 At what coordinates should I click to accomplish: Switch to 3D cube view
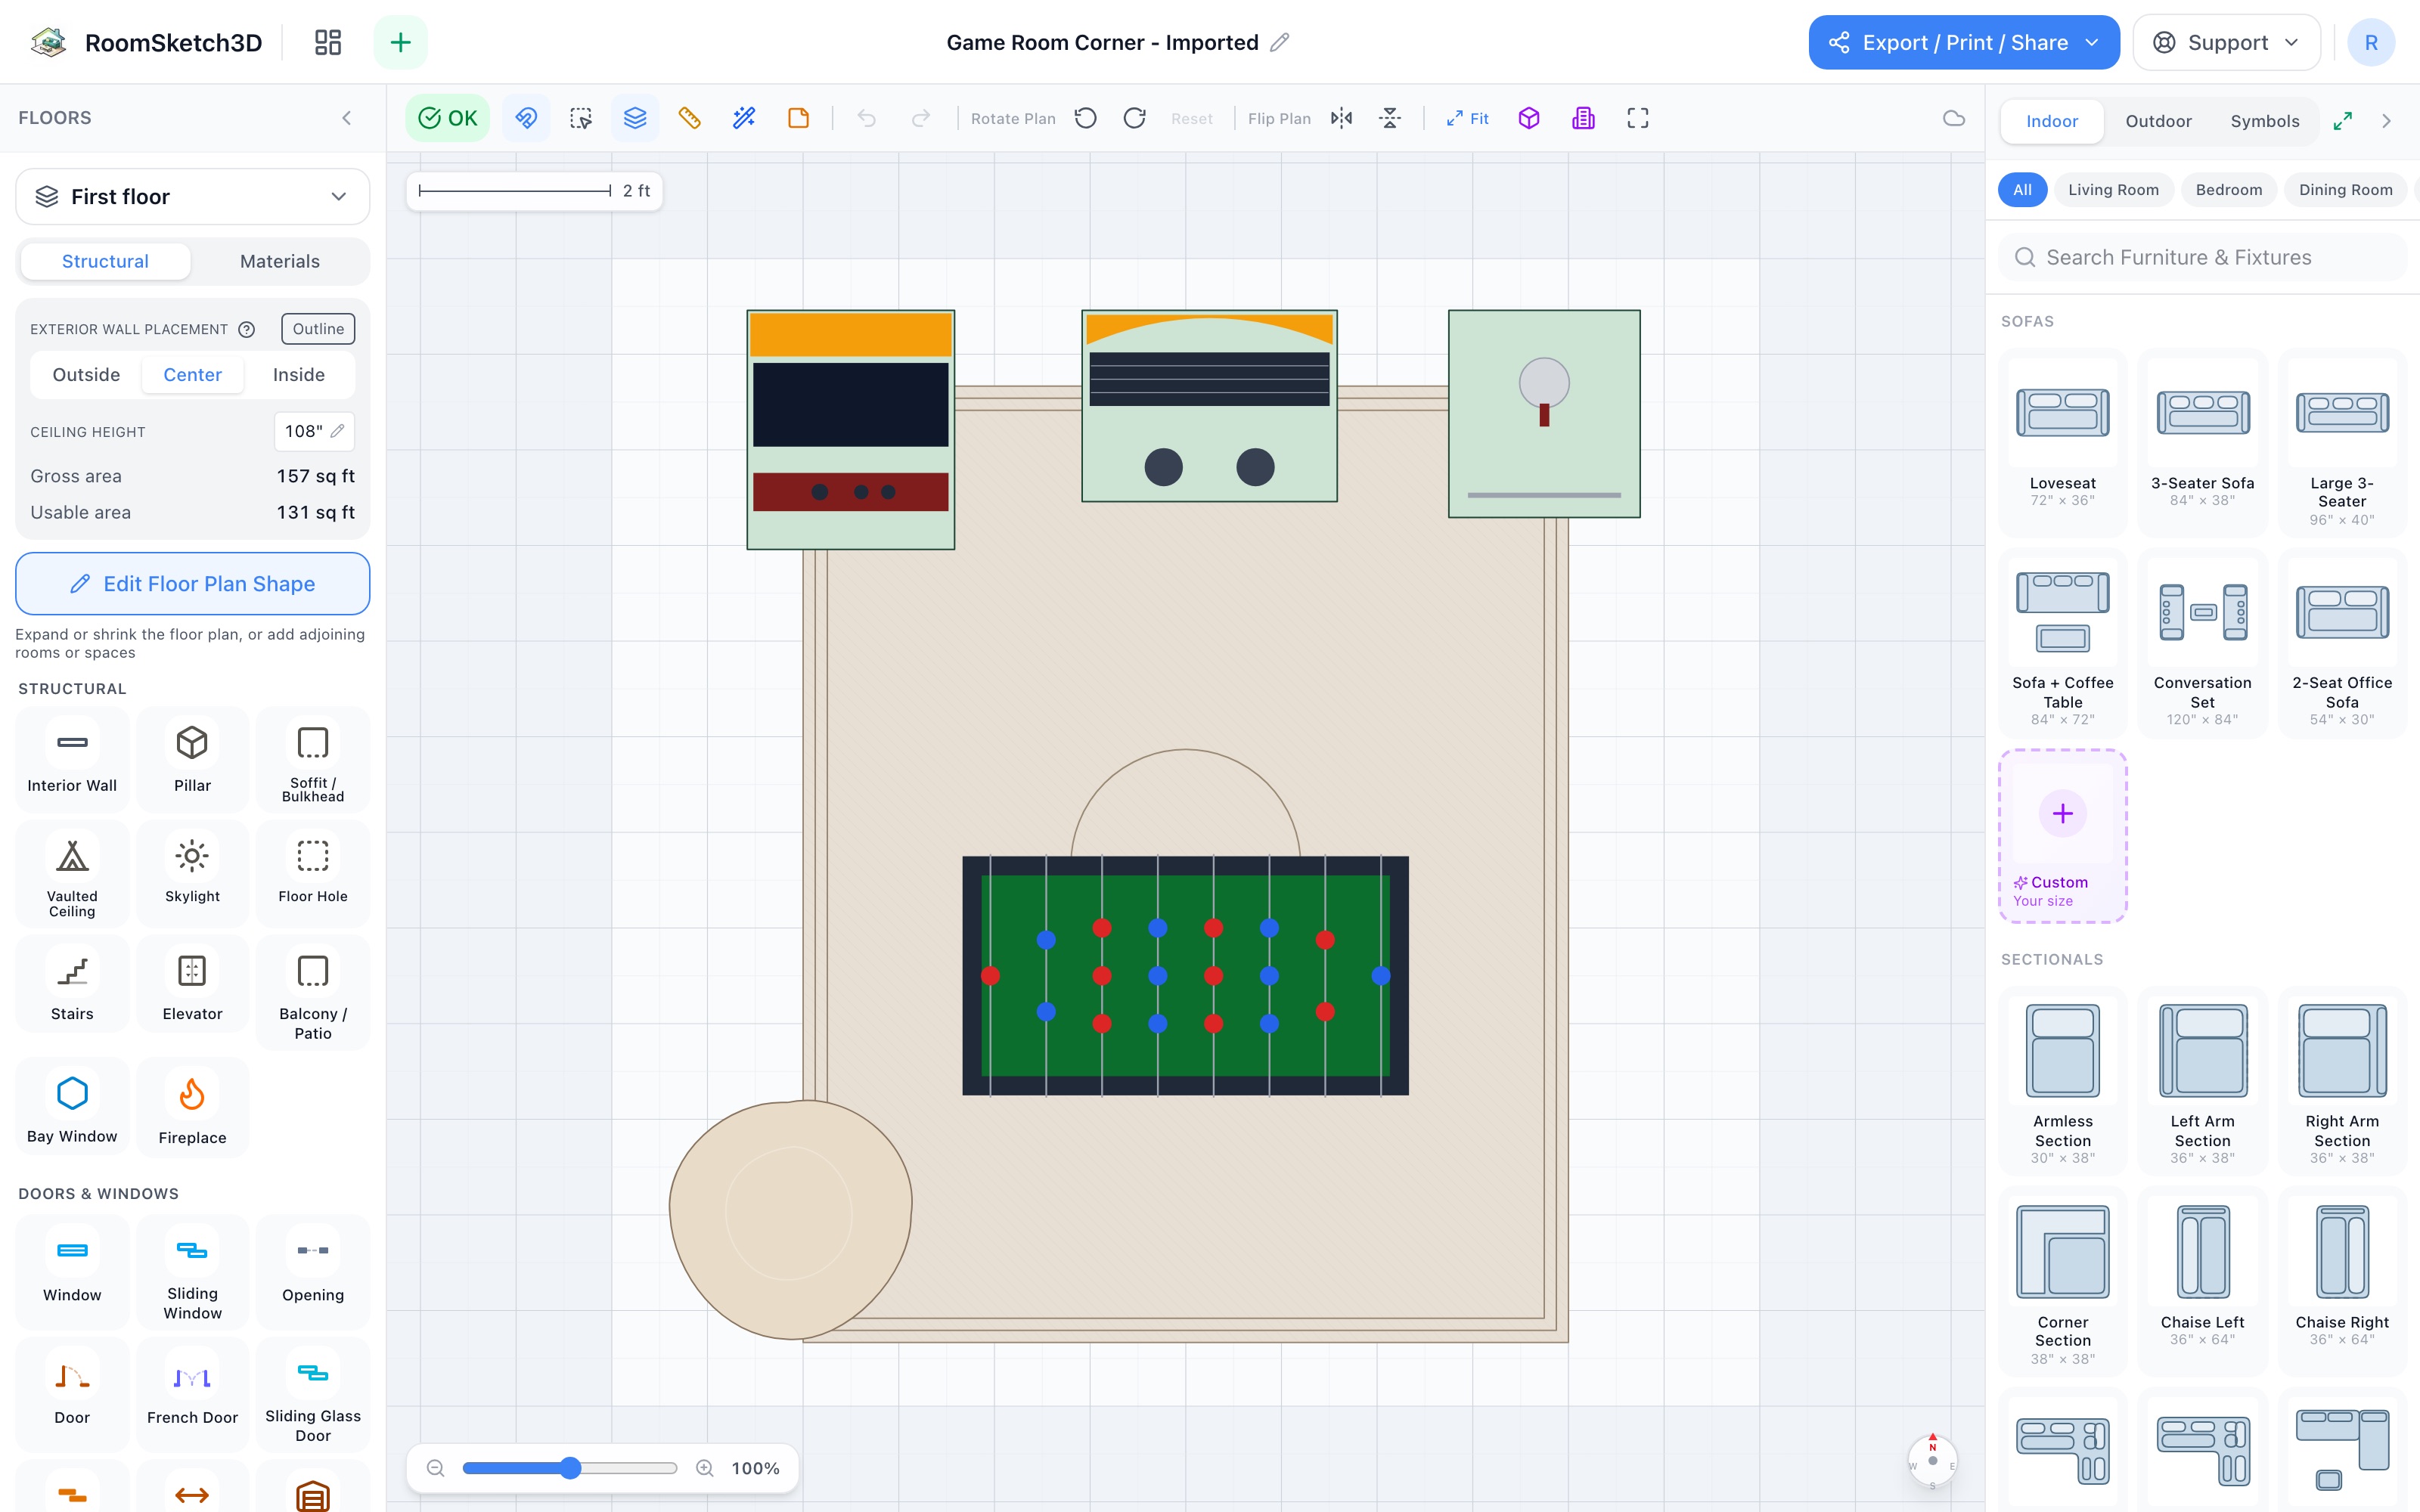click(1529, 118)
